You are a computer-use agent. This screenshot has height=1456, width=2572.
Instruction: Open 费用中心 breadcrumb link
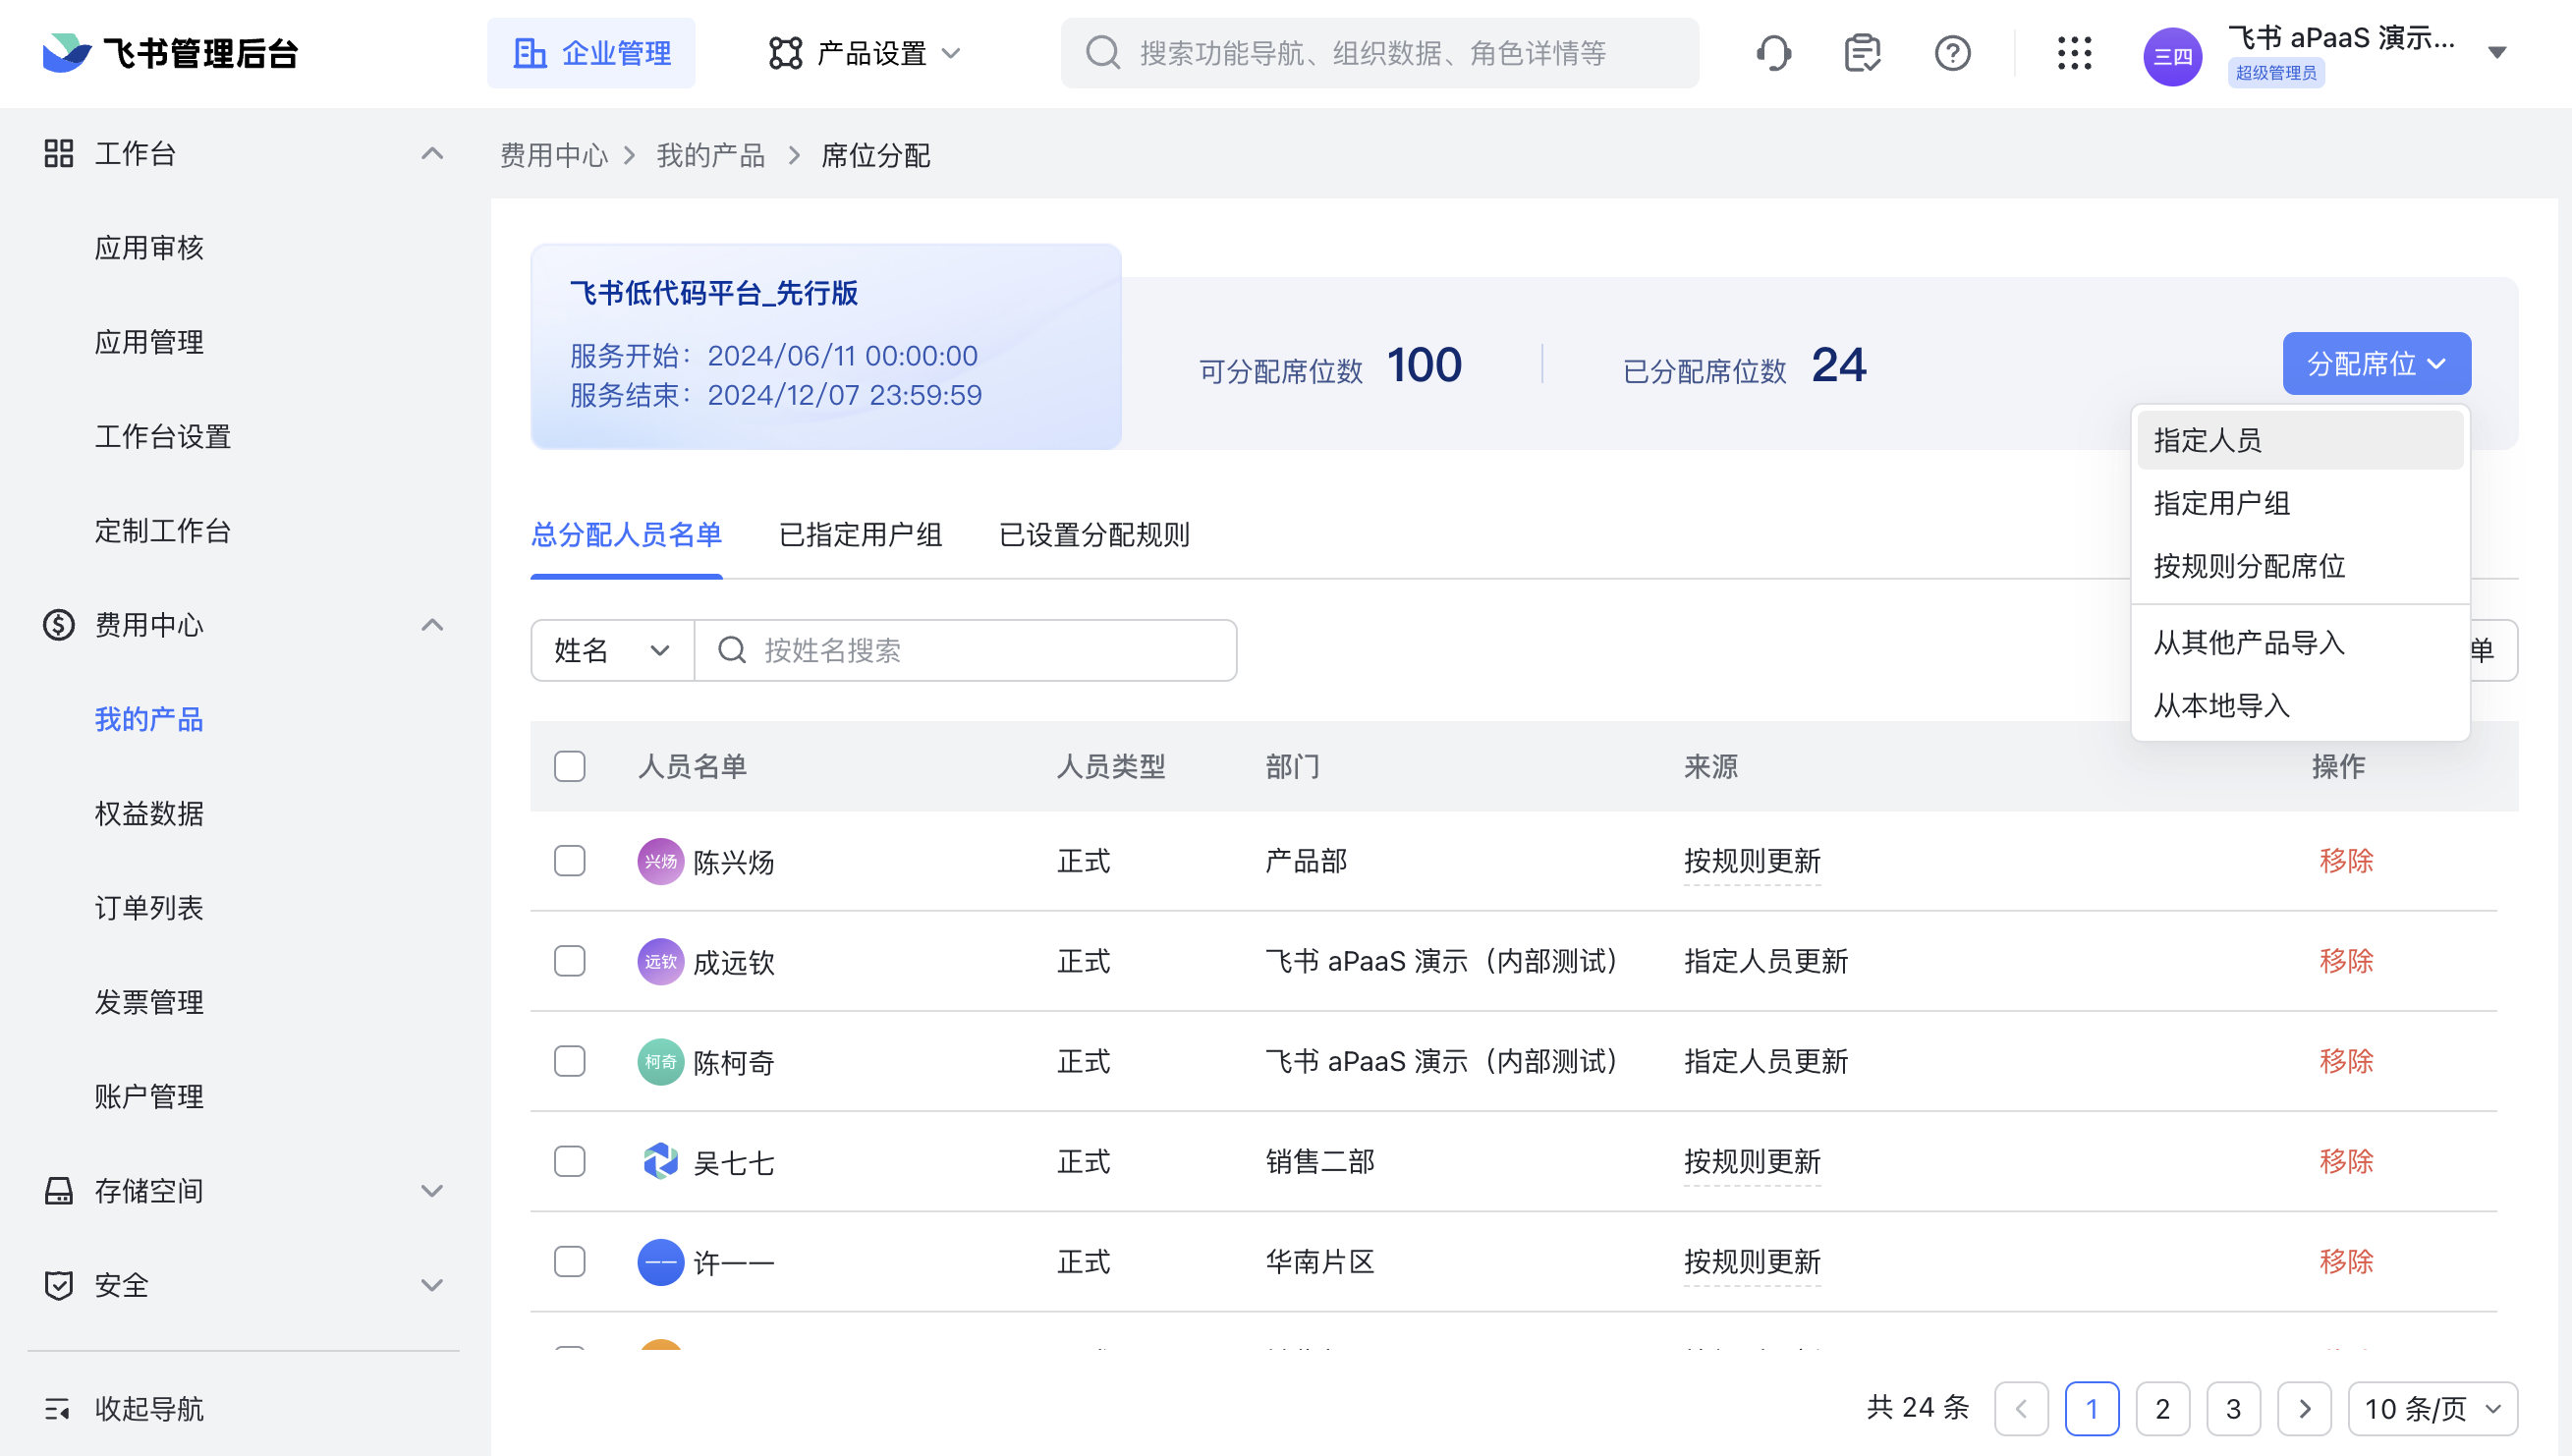coord(554,155)
